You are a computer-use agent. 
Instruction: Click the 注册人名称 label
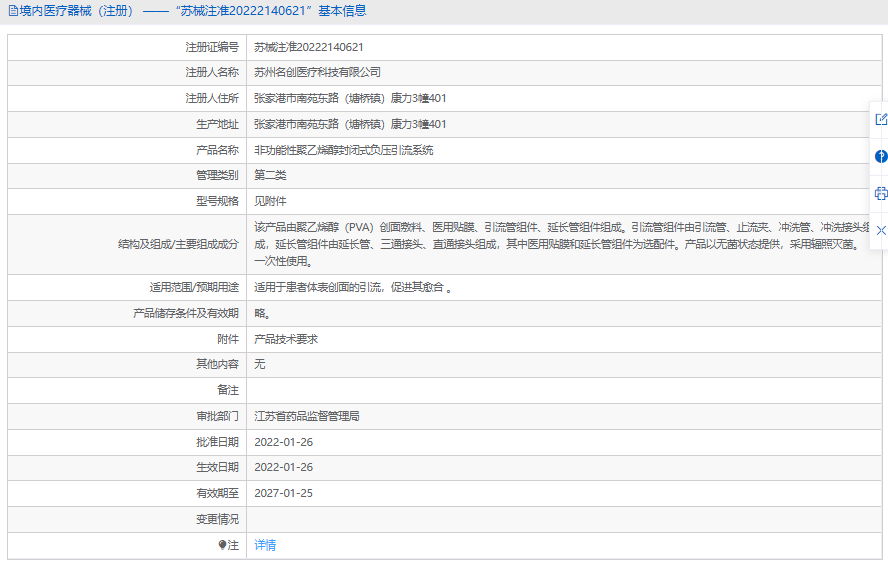coord(212,72)
